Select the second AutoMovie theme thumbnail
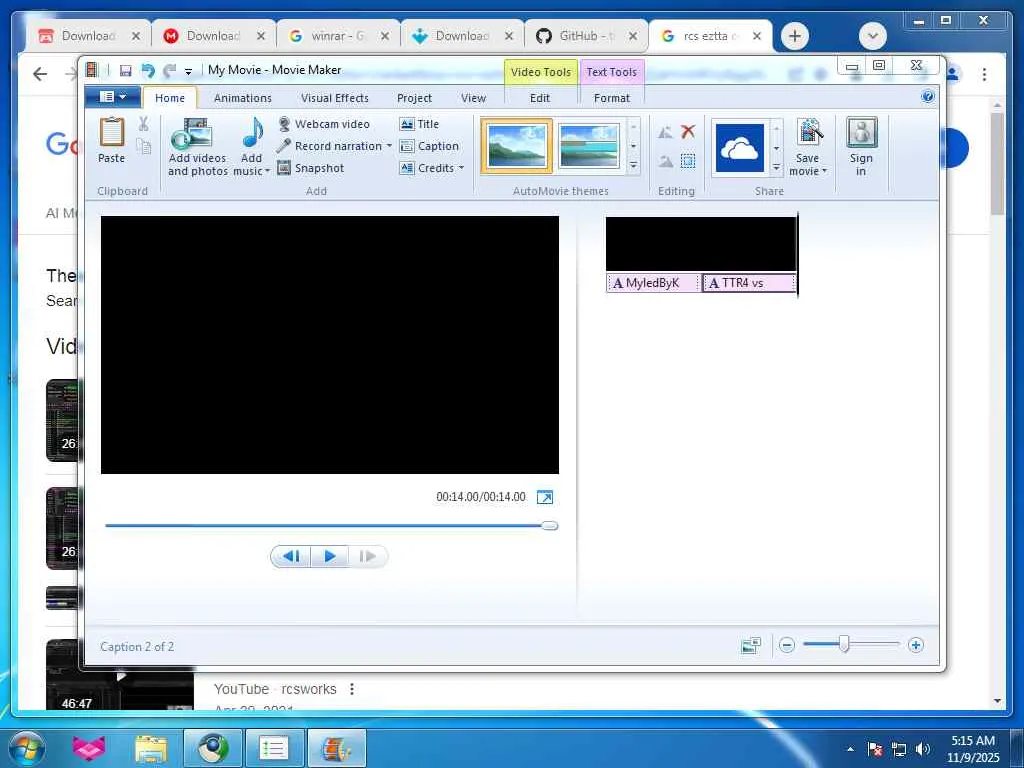The height and width of the screenshot is (768, 1024). (588, 146)
